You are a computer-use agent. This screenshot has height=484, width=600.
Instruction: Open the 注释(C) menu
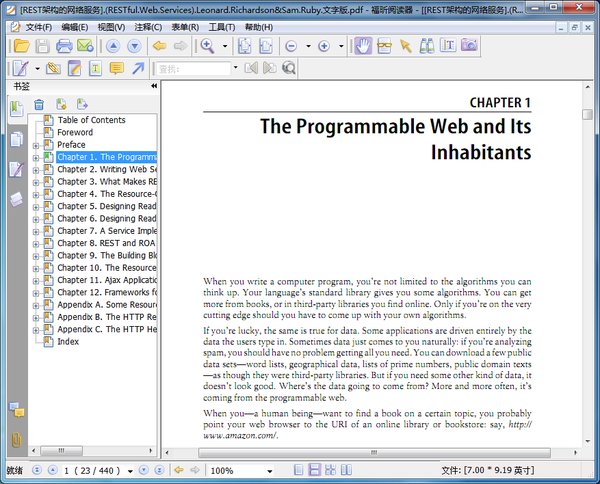point(148,27)
